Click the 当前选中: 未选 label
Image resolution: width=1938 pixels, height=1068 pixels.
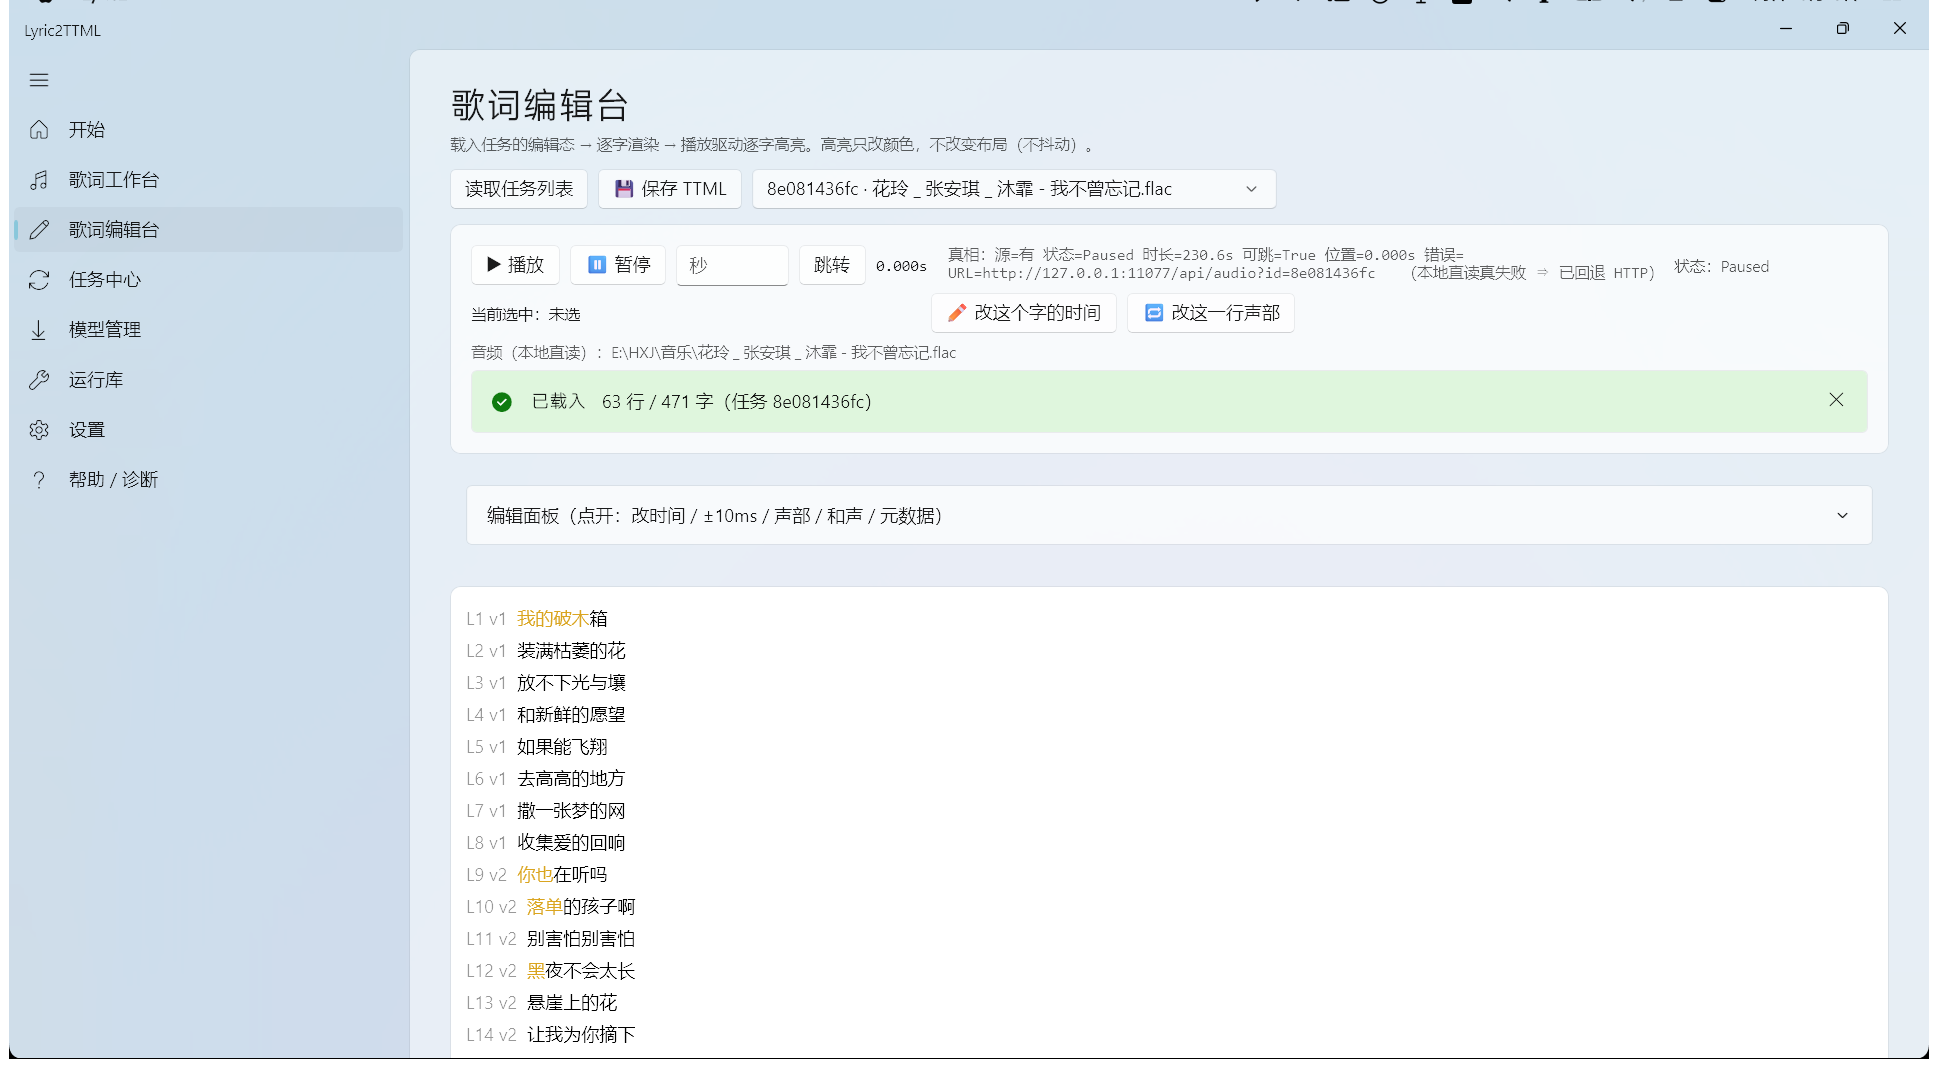(x=526, y=315)
